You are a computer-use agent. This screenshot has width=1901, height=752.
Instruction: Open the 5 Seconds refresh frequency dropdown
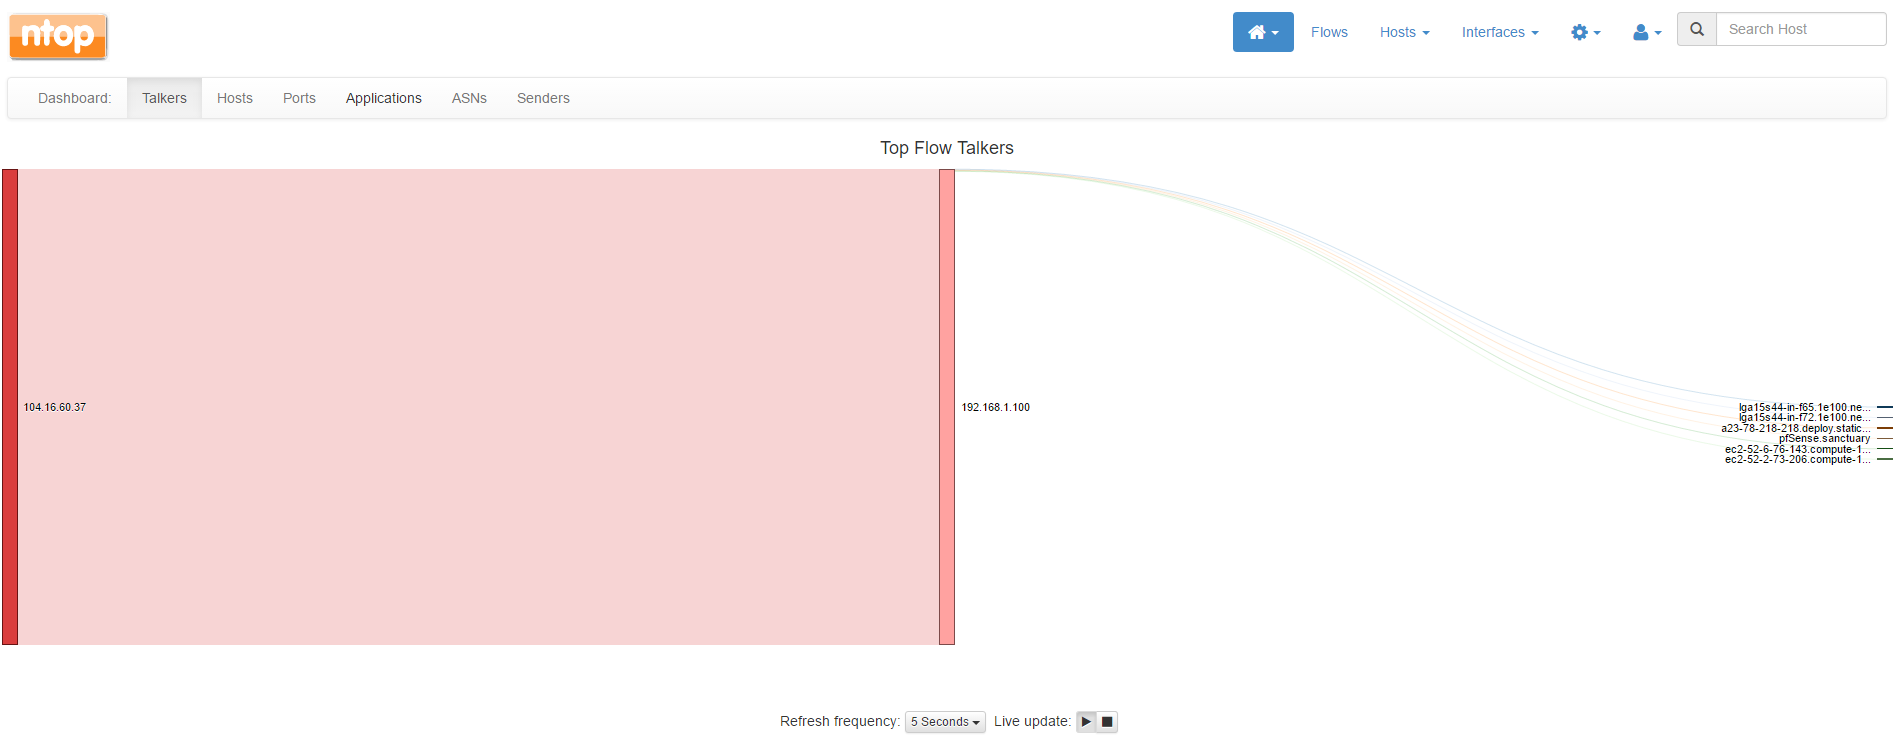(945, 722)
